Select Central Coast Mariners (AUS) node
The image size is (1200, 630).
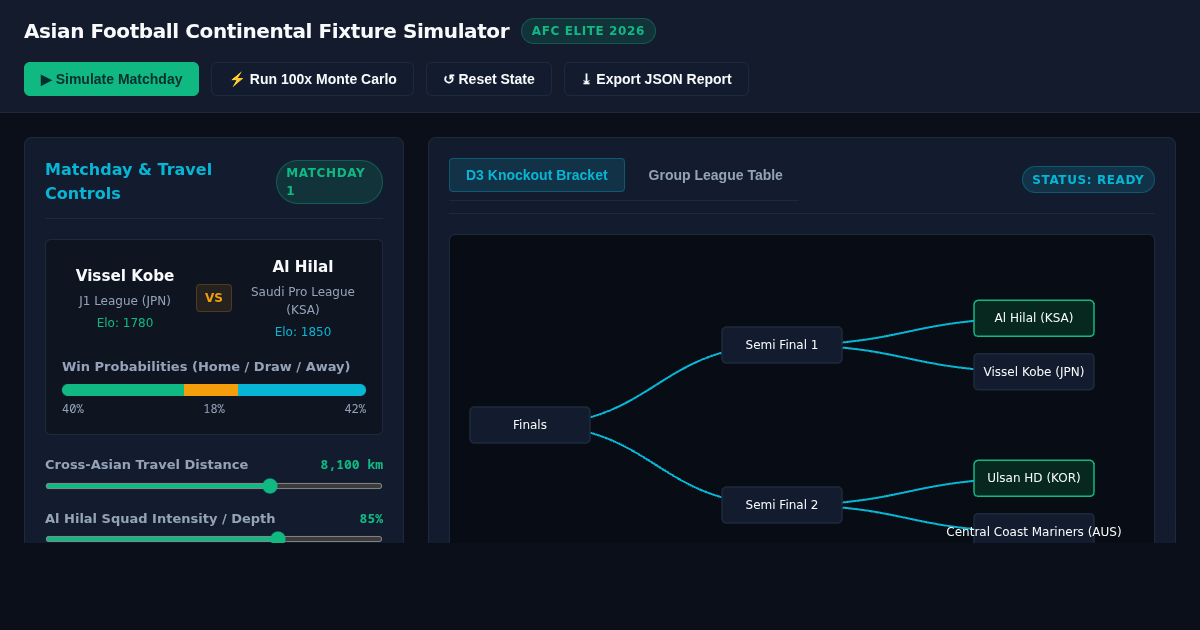[1034, 531]
